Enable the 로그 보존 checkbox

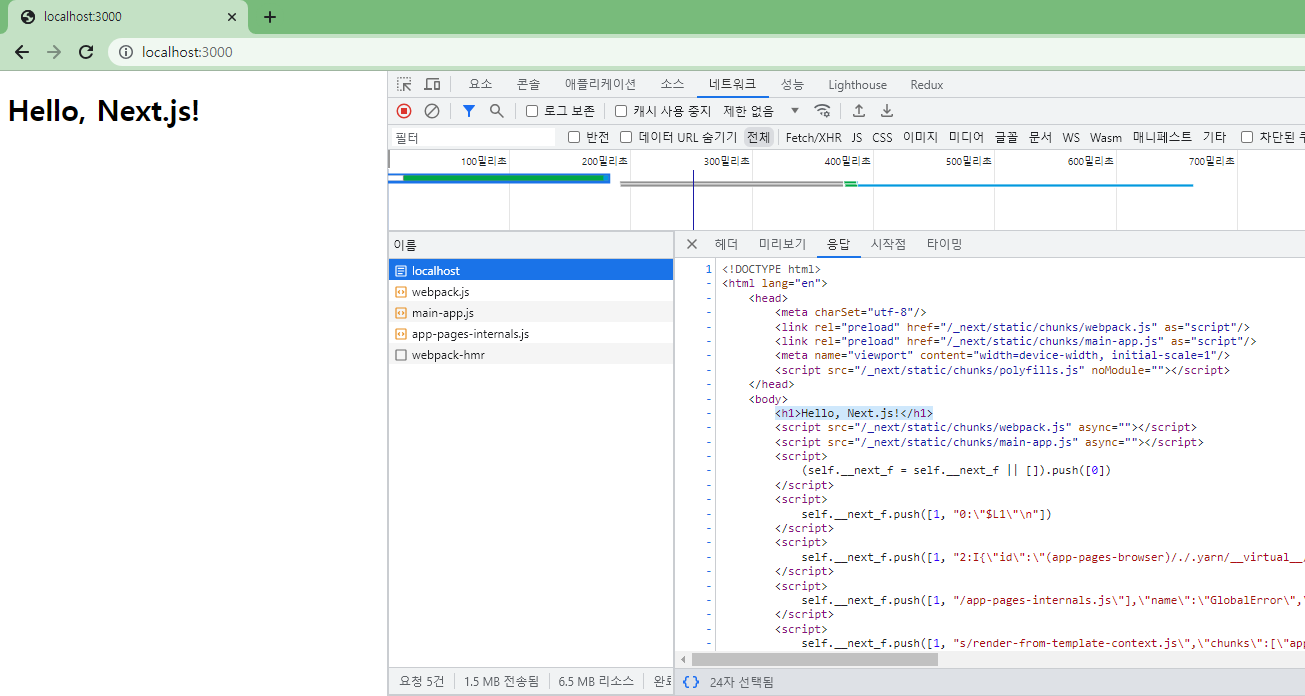(532, 111)
